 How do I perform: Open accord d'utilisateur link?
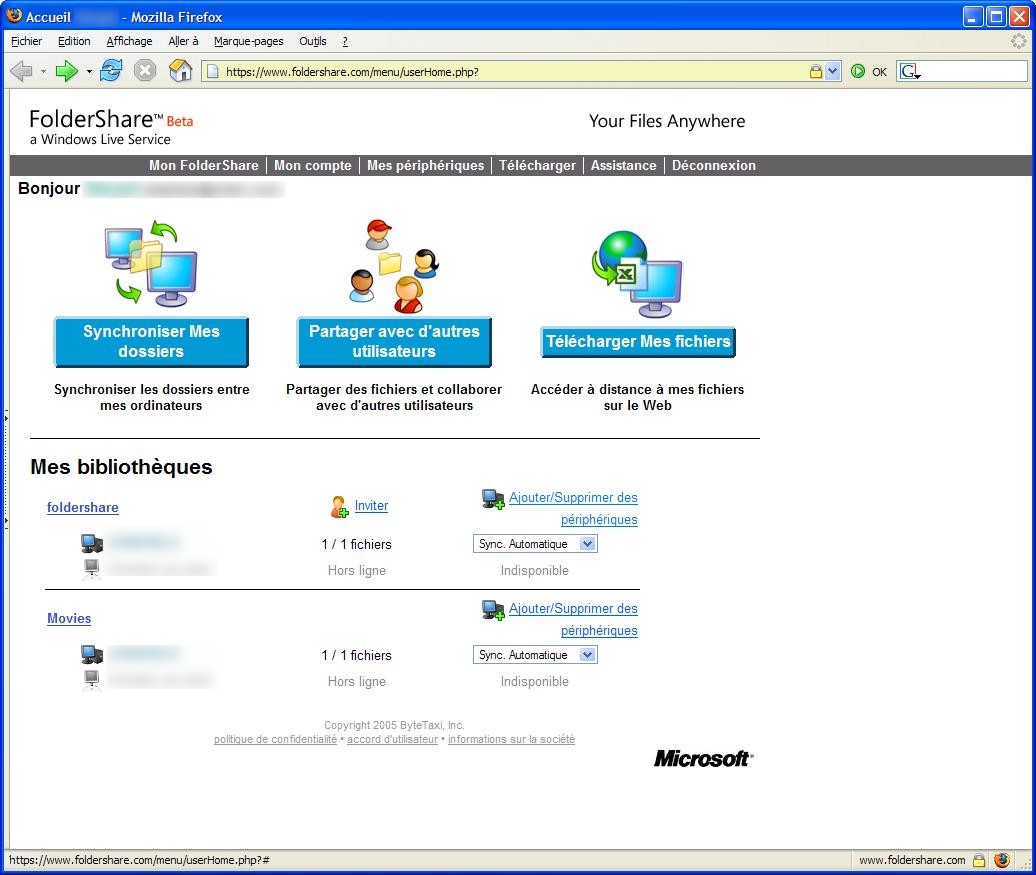point(392,739)
